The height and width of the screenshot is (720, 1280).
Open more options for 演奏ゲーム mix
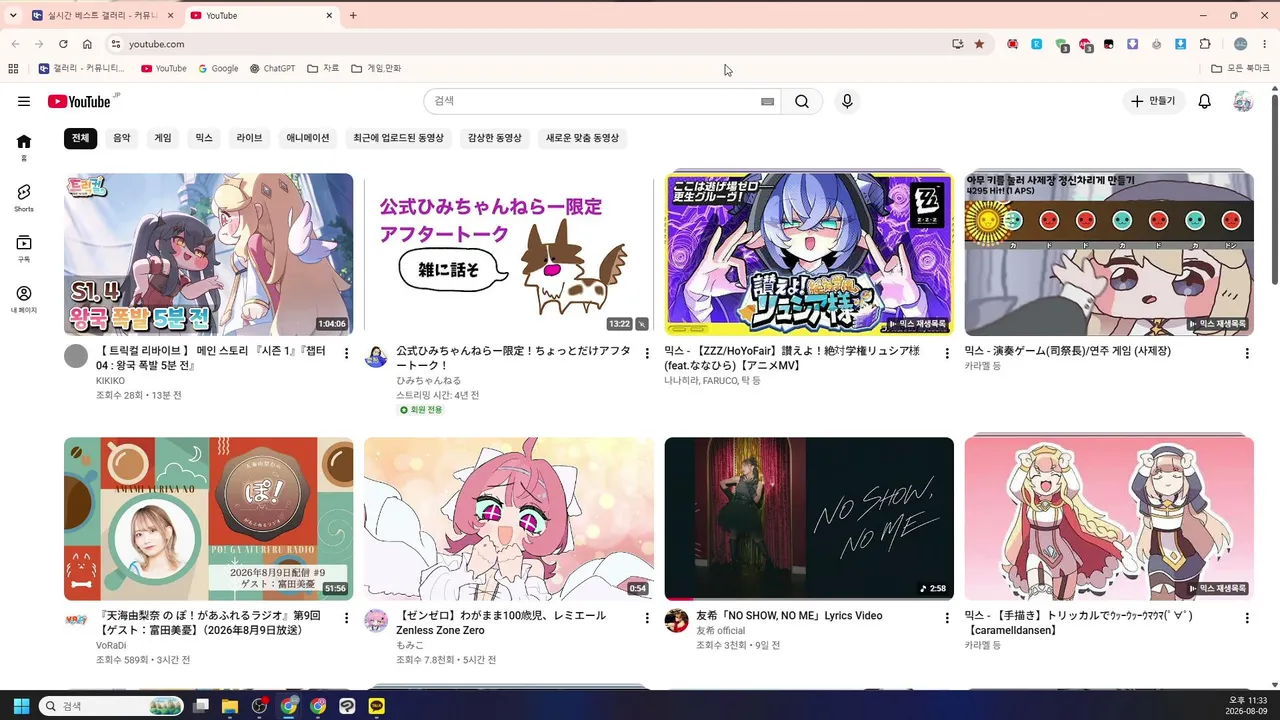1247,353
